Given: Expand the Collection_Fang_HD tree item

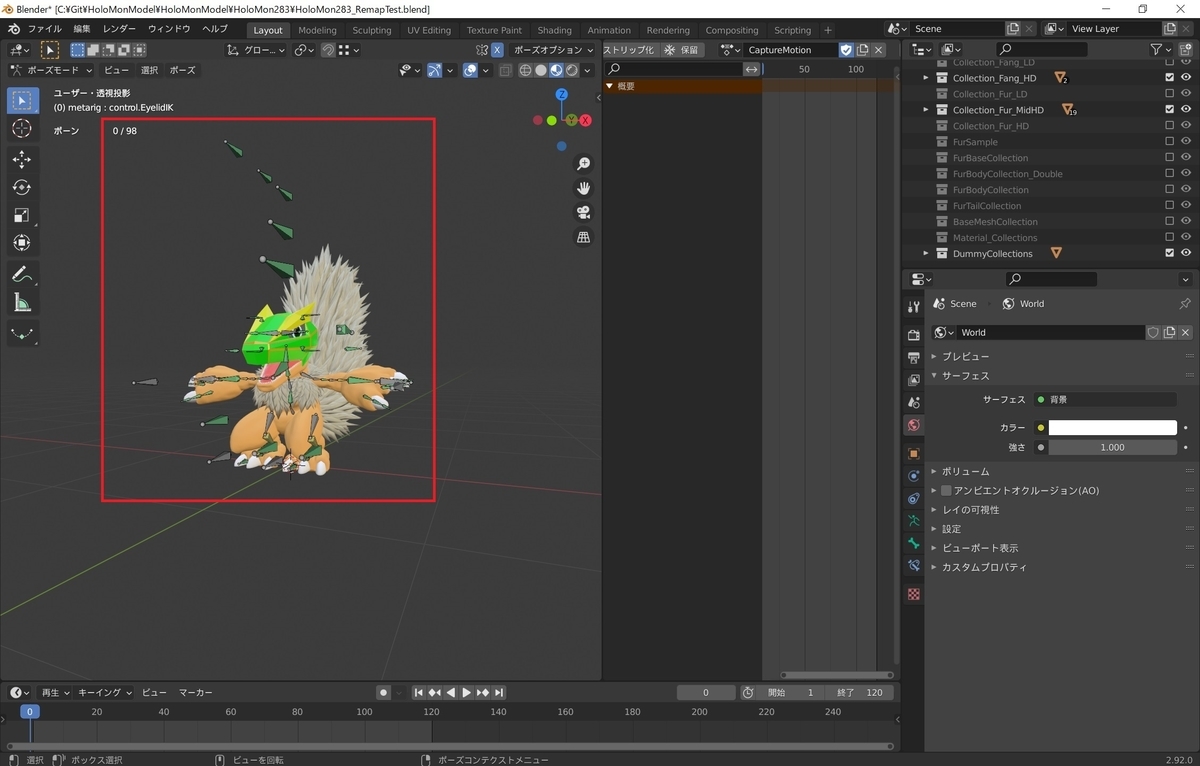Looking at the screenshot, I should point(926,78).
